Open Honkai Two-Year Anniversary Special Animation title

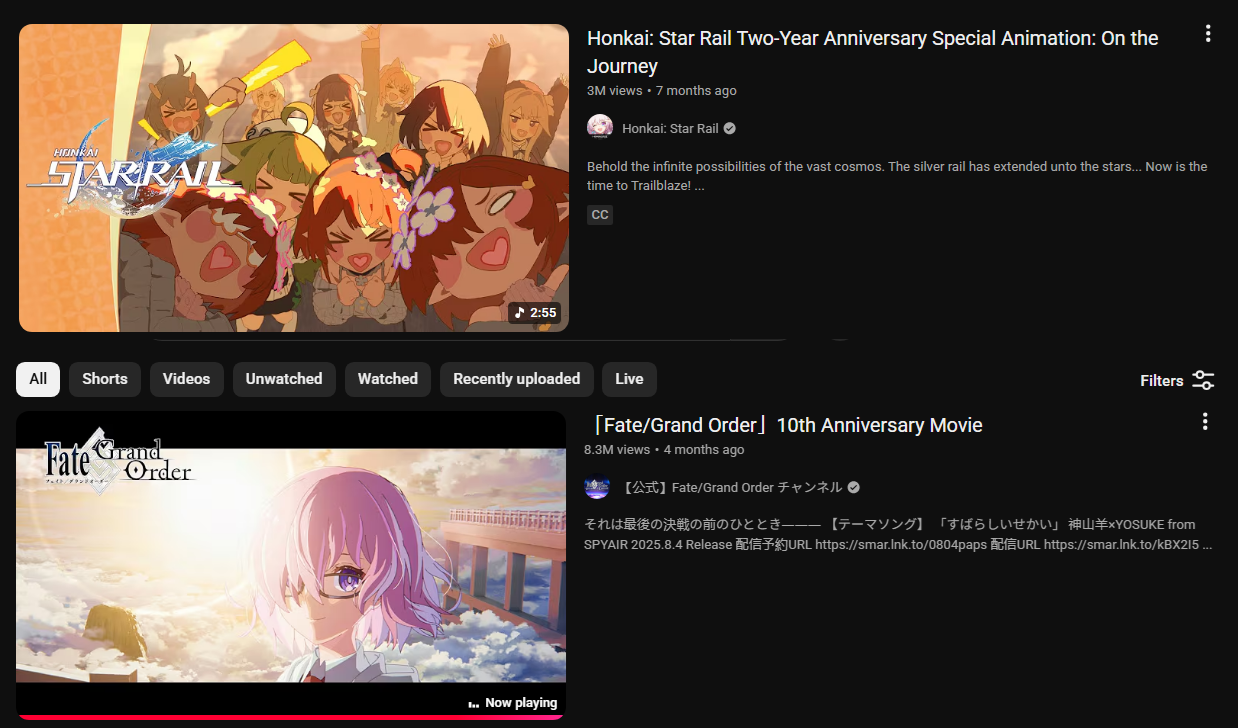pyautogui.click(x=873, y=52)
